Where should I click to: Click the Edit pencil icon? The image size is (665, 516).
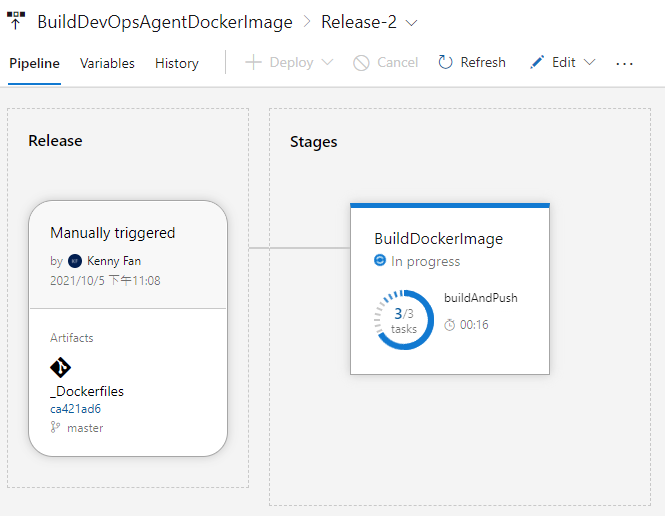tap(537, 62)
